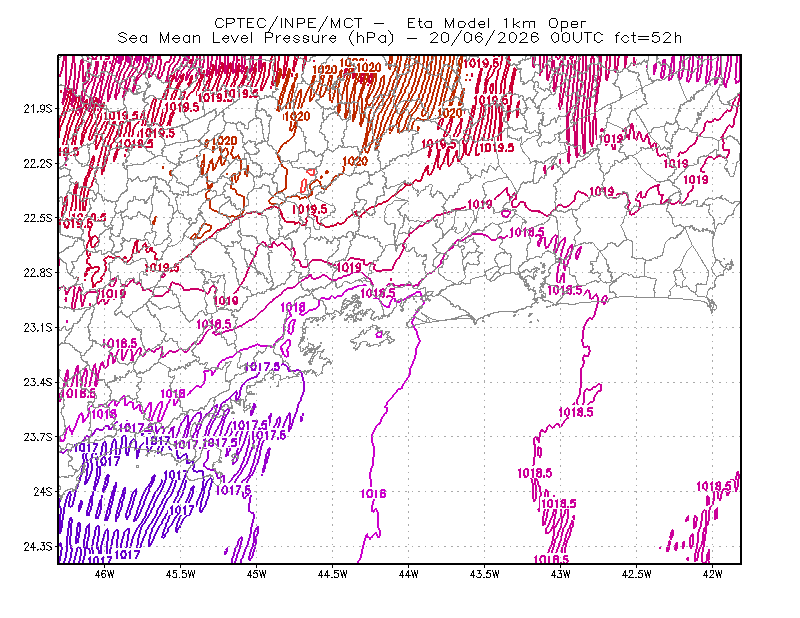Click the '43.5W' longitude axis label
Screen dimensions: 800x618
click(x=485, y=574)
